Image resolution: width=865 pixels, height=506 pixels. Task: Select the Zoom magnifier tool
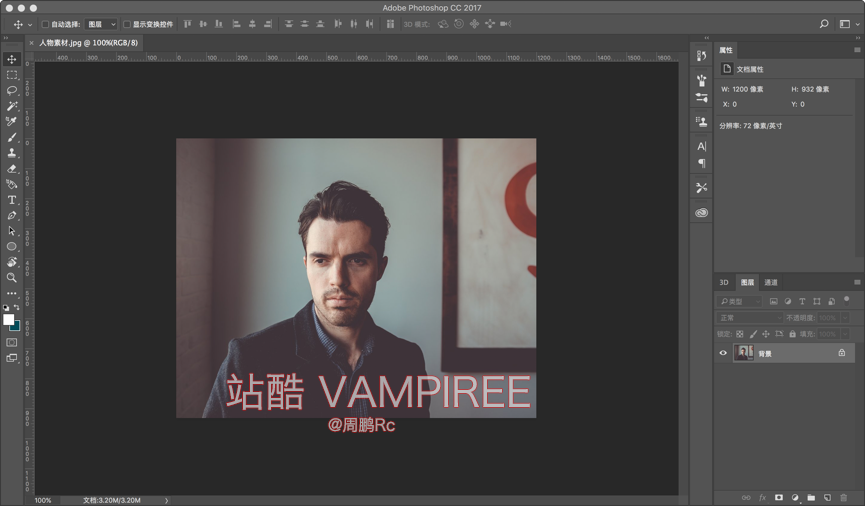(12, 278)
